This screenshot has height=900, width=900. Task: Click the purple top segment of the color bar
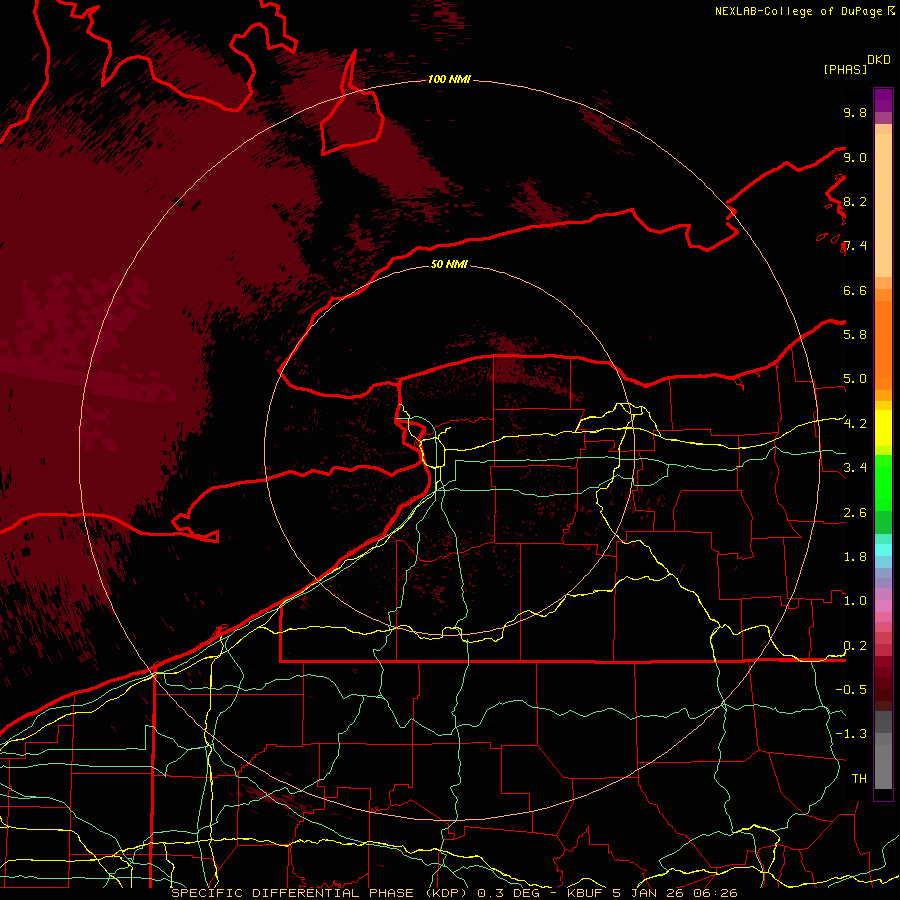pyautogui.click(x=883, y=100)
